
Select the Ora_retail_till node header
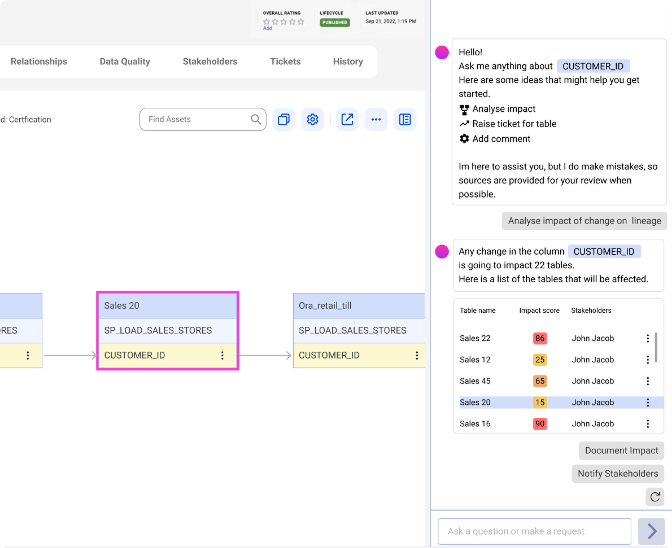tap(359, 305)
